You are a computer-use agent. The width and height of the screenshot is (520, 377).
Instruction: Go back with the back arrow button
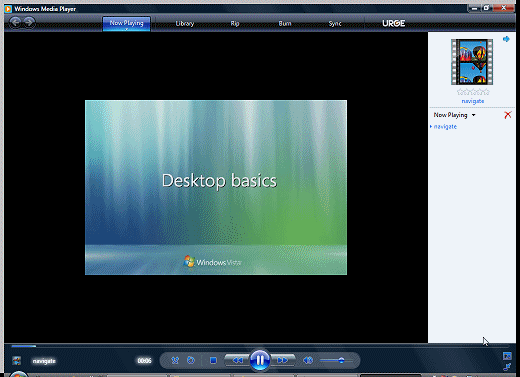(x=15, y=22)
